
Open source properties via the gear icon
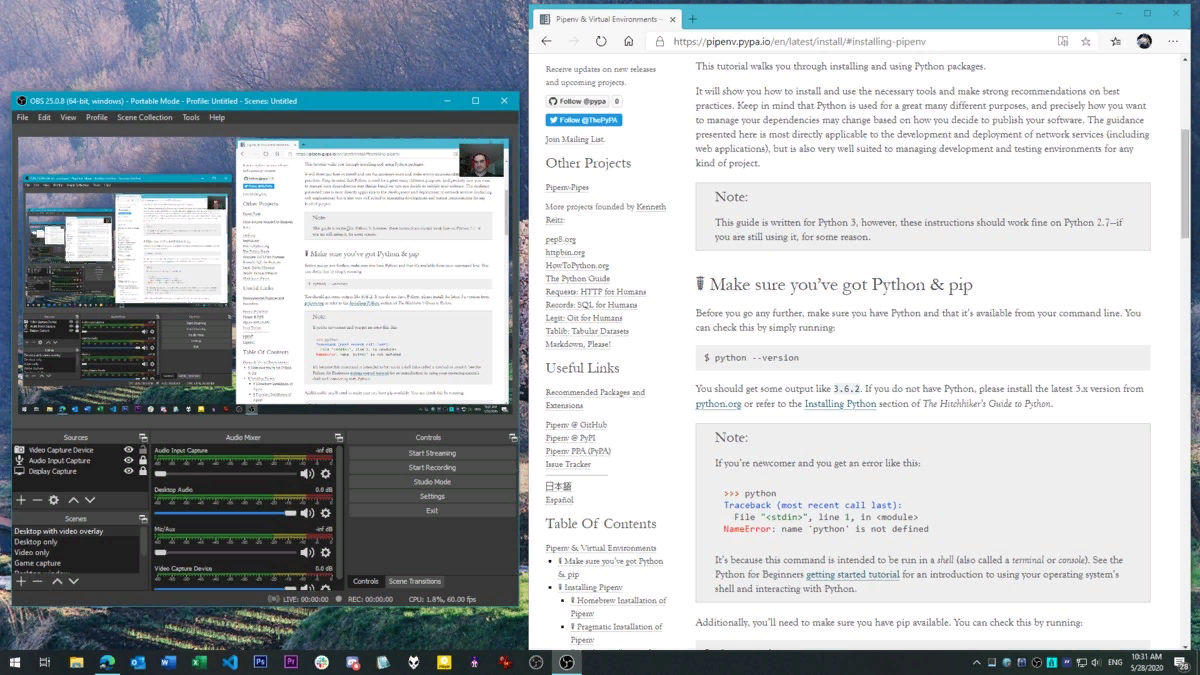[x=53, y=498]
